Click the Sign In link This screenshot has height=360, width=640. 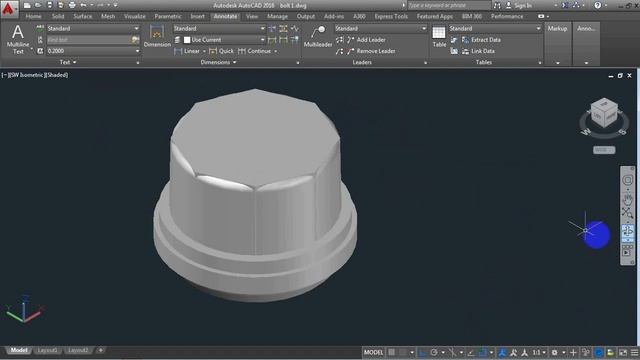(523, 5)
